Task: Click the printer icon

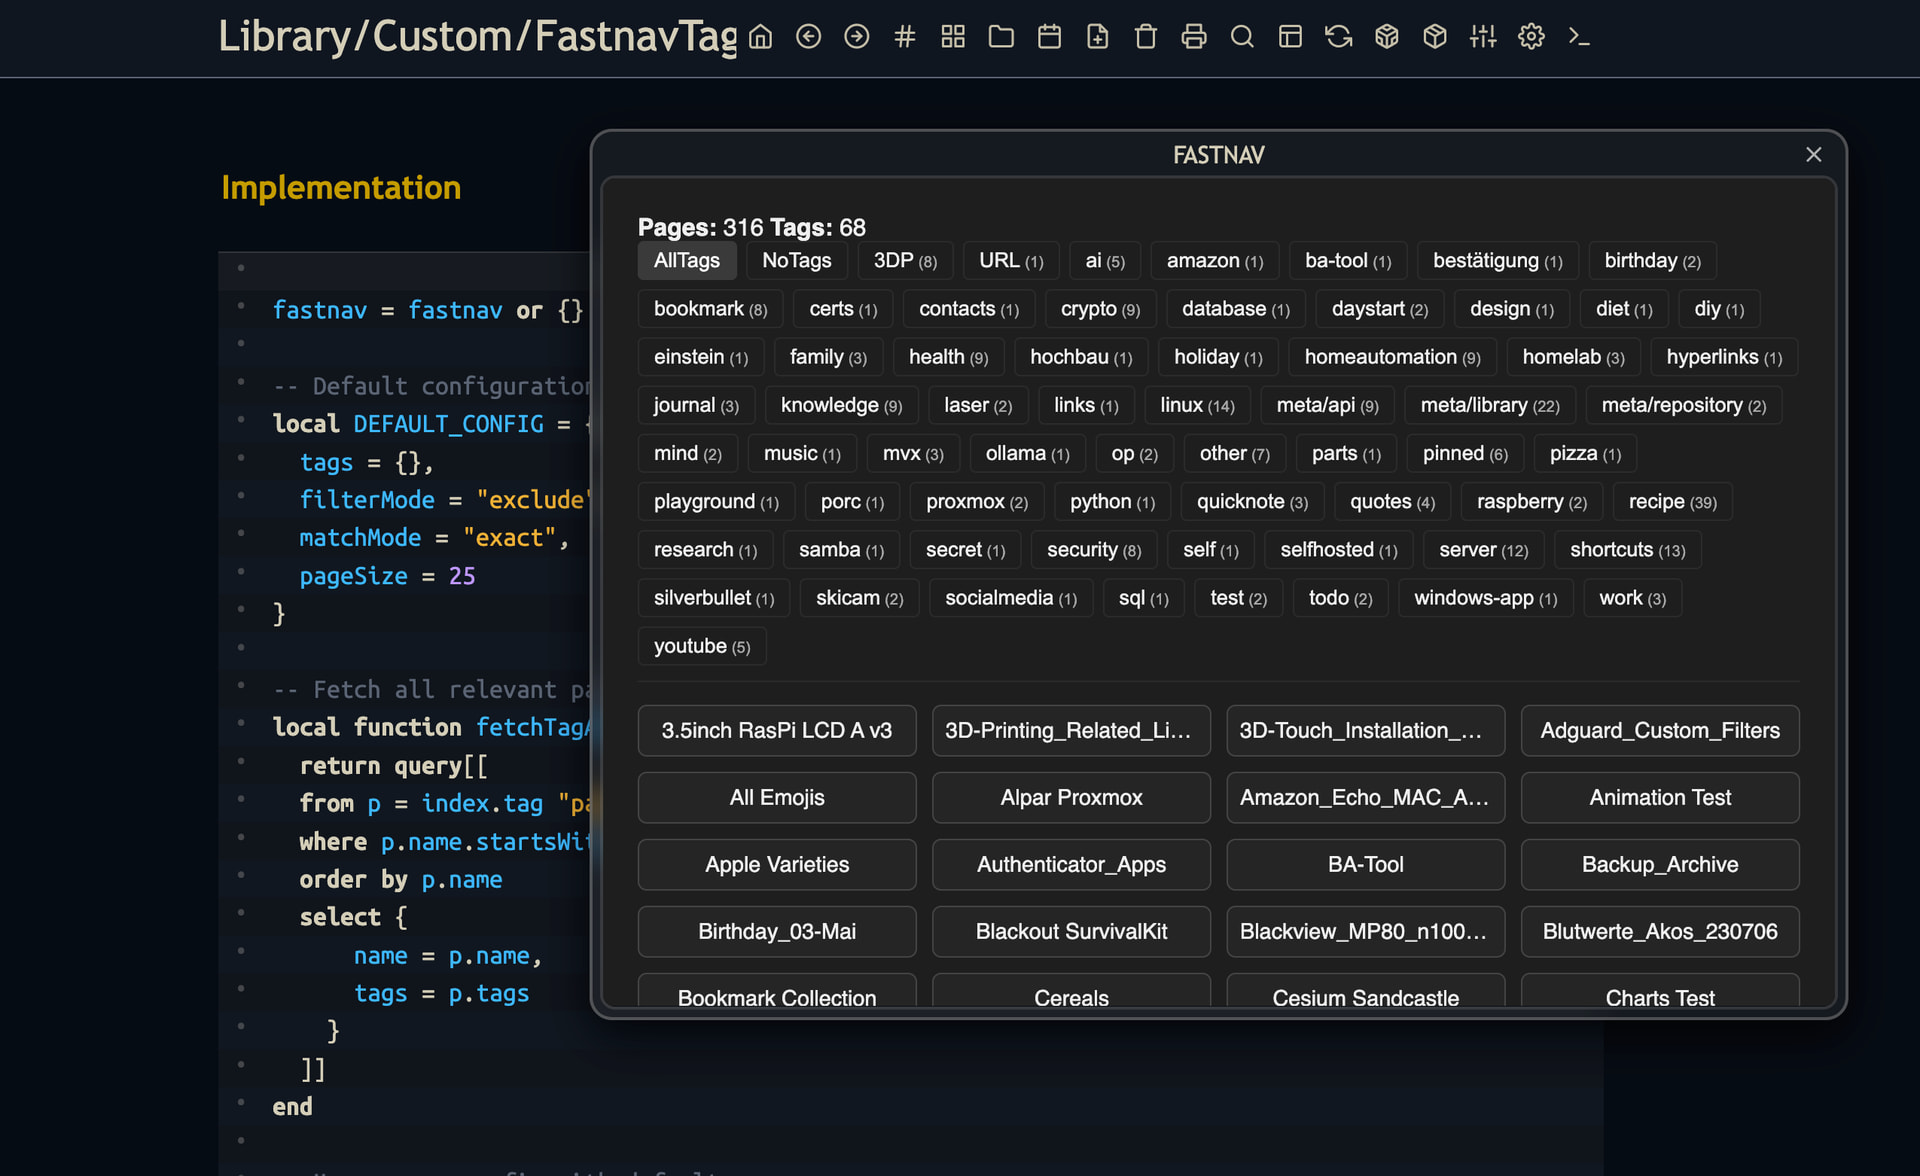Action: (x=1193, y=37)
